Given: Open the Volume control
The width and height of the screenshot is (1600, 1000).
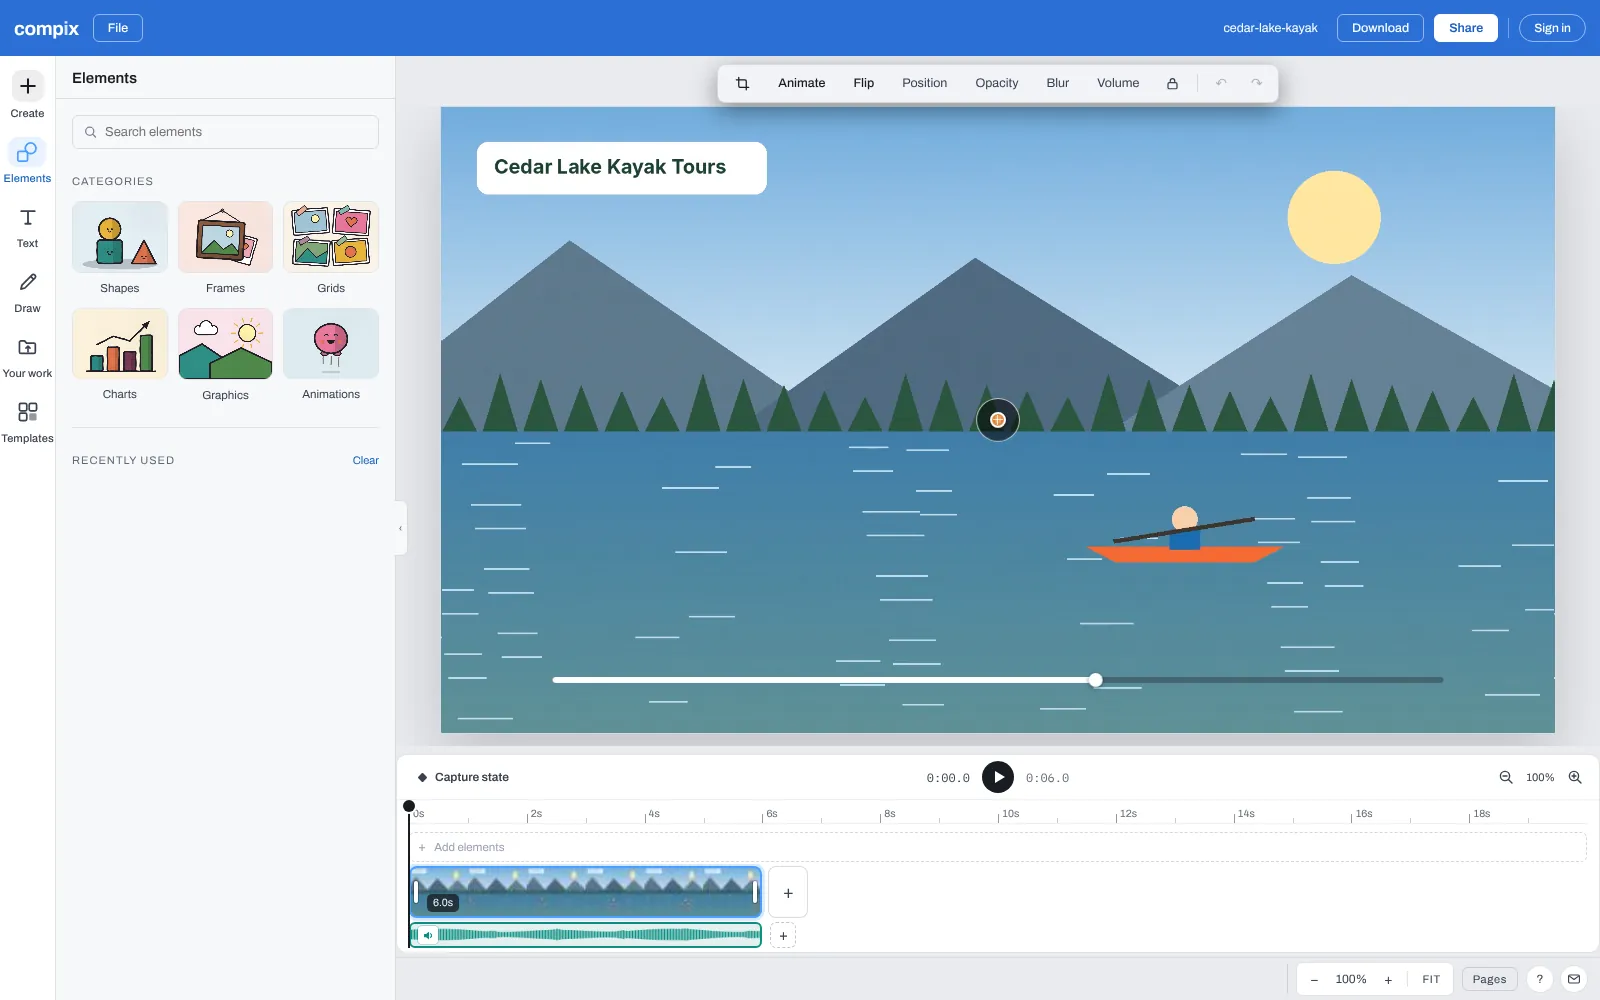Looking at the screenshot, I should tap(1118, 83).
